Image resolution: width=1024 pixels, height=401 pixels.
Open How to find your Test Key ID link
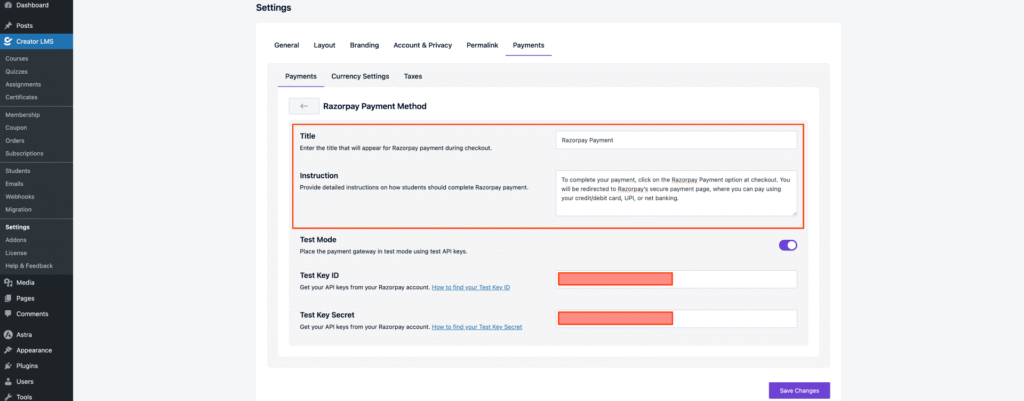click(x=471, y=288)
